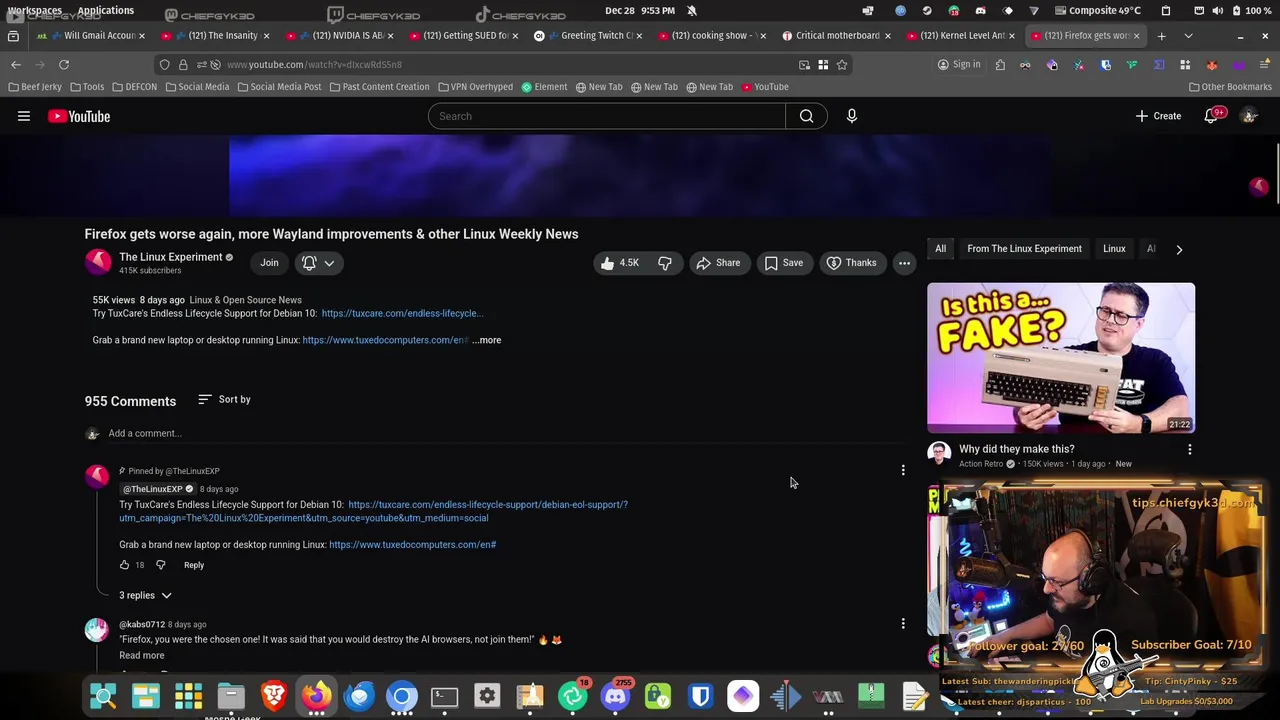Screen dimensions: 1280x720
Task: Start voice search with the microphone icon
Action: coord(852,116)
